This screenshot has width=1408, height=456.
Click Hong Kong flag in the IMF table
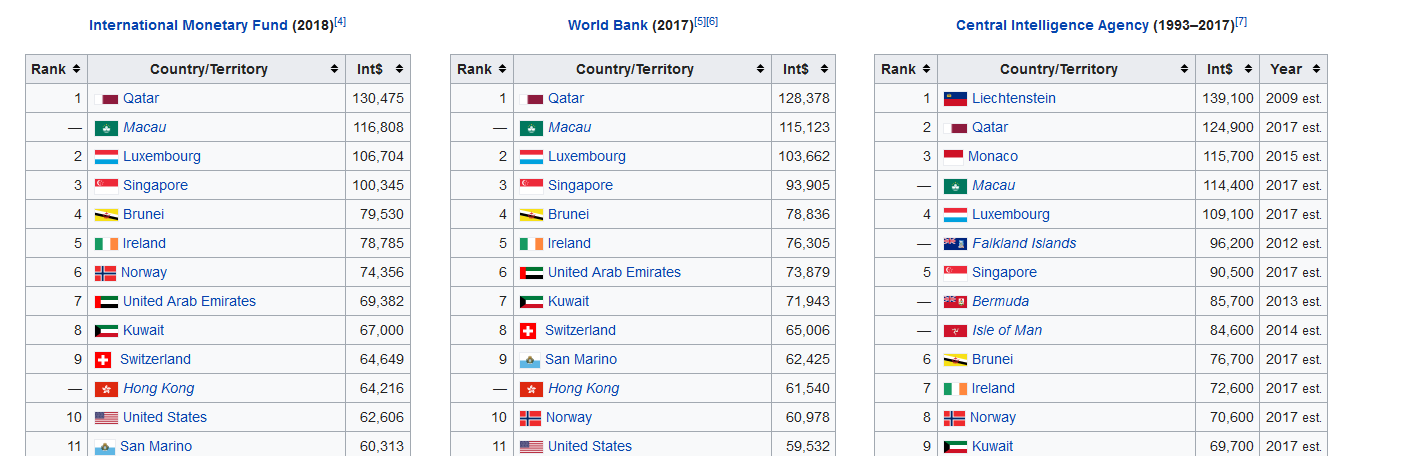click(x=106, y=389)
